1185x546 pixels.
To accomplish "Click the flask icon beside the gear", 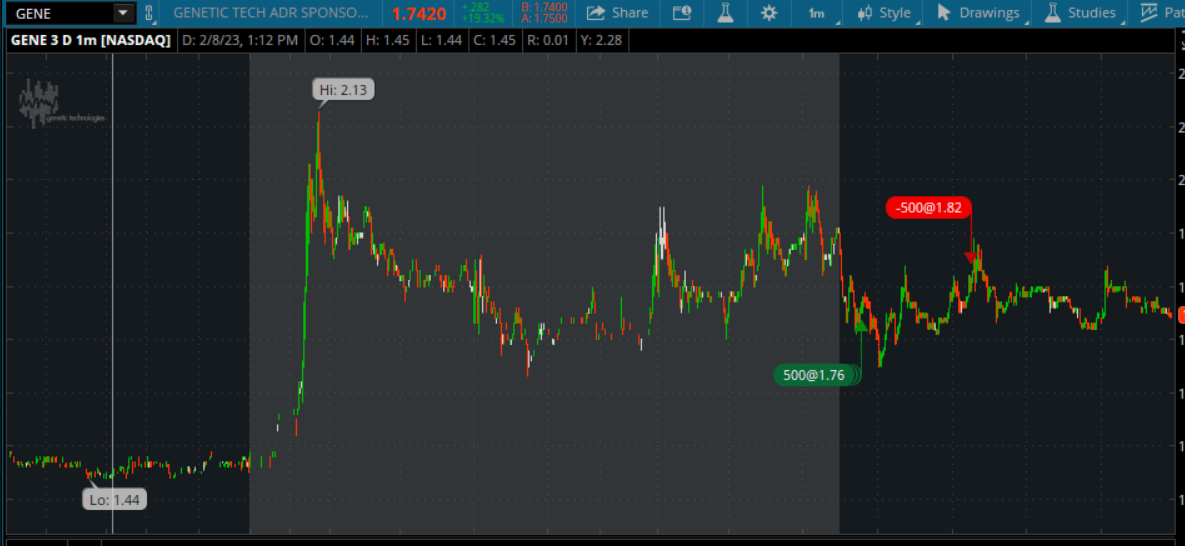I will point(726,13).
